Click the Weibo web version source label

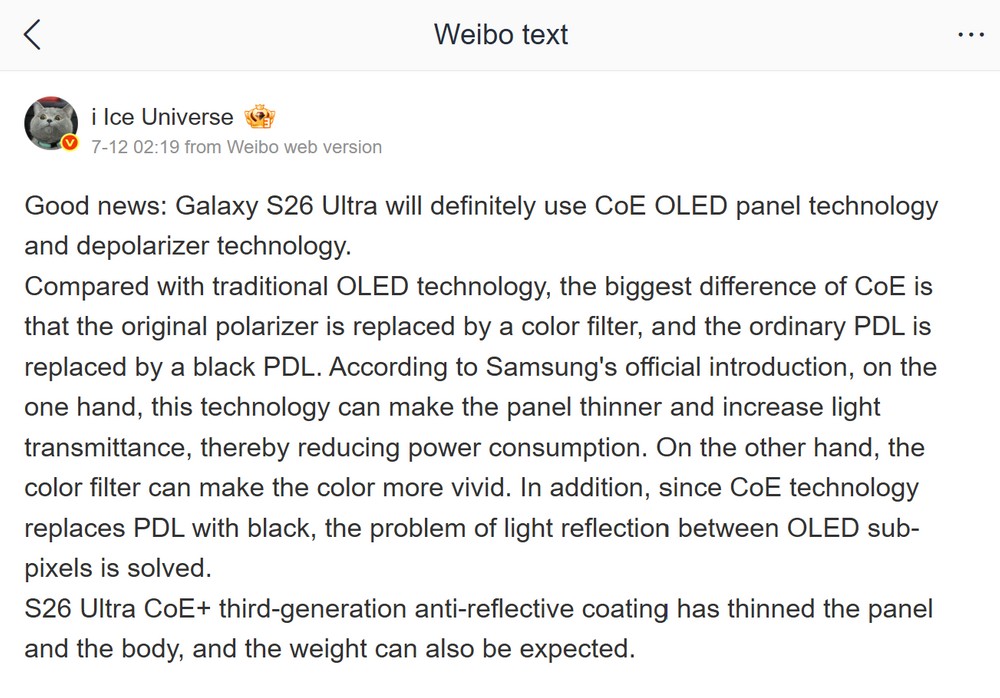coord(304,147)
